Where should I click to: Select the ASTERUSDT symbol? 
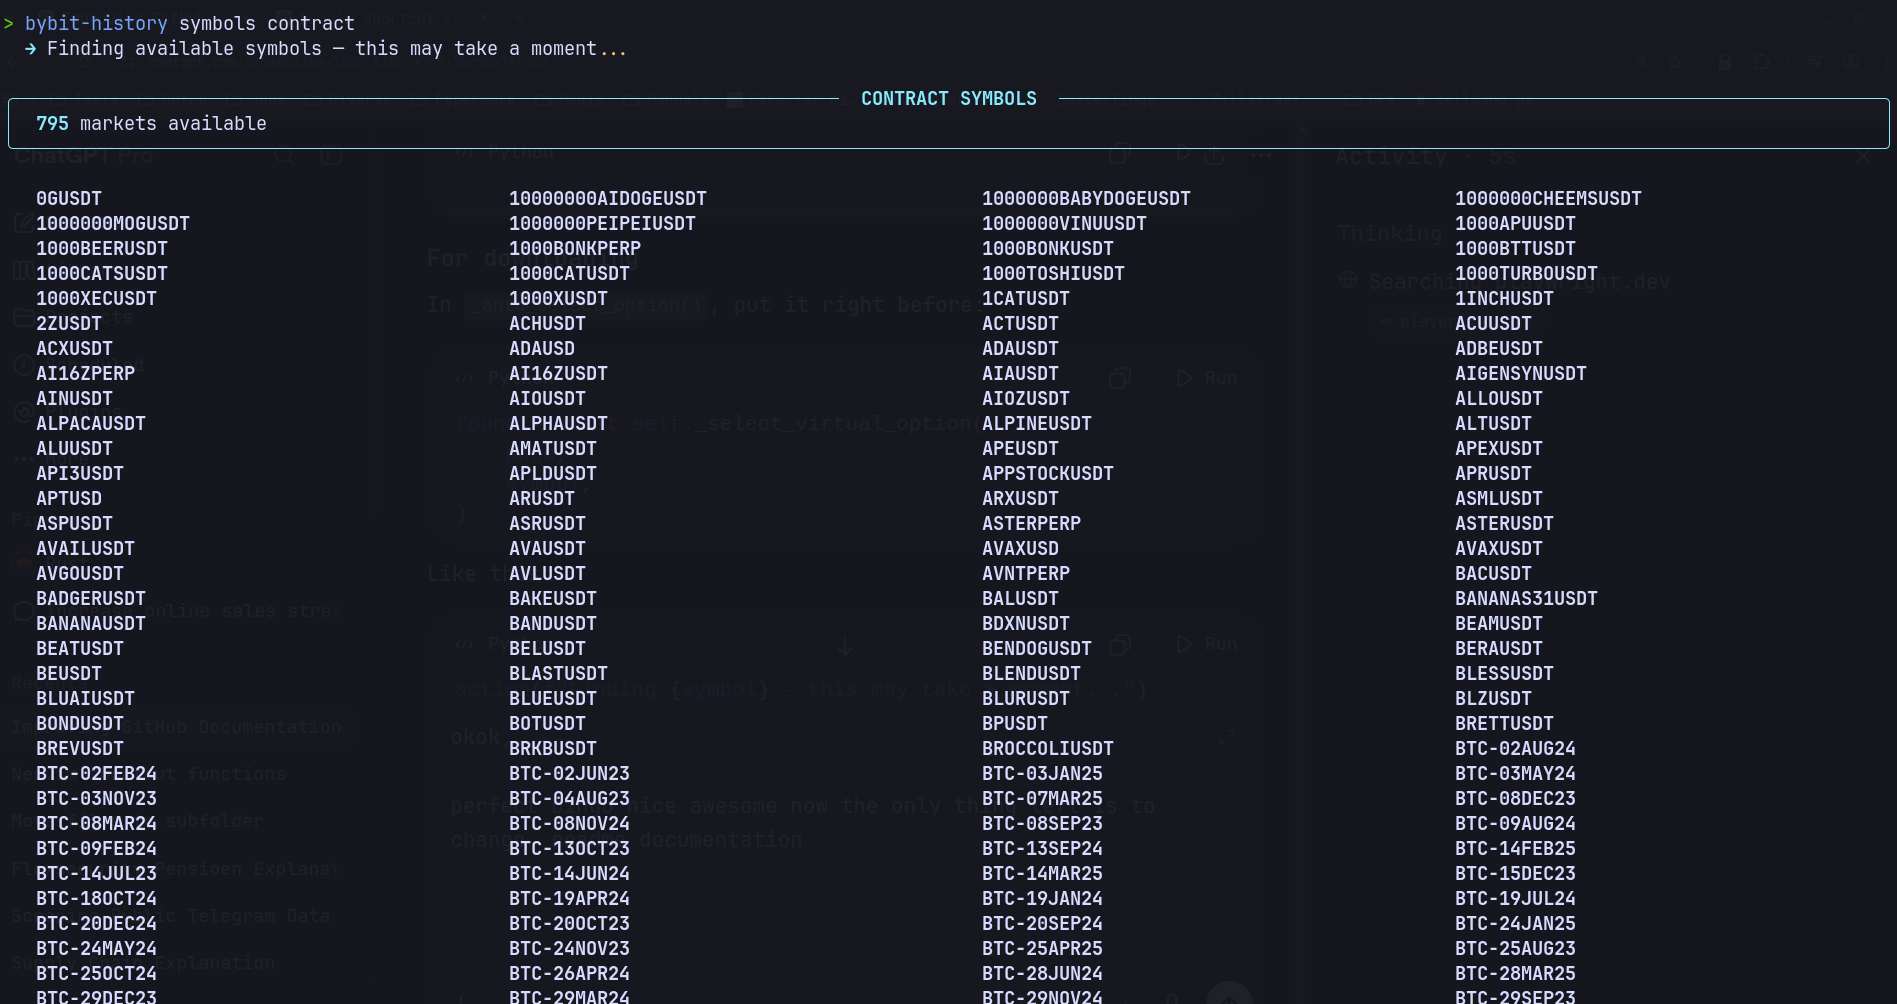click(x=1504, y=524)
